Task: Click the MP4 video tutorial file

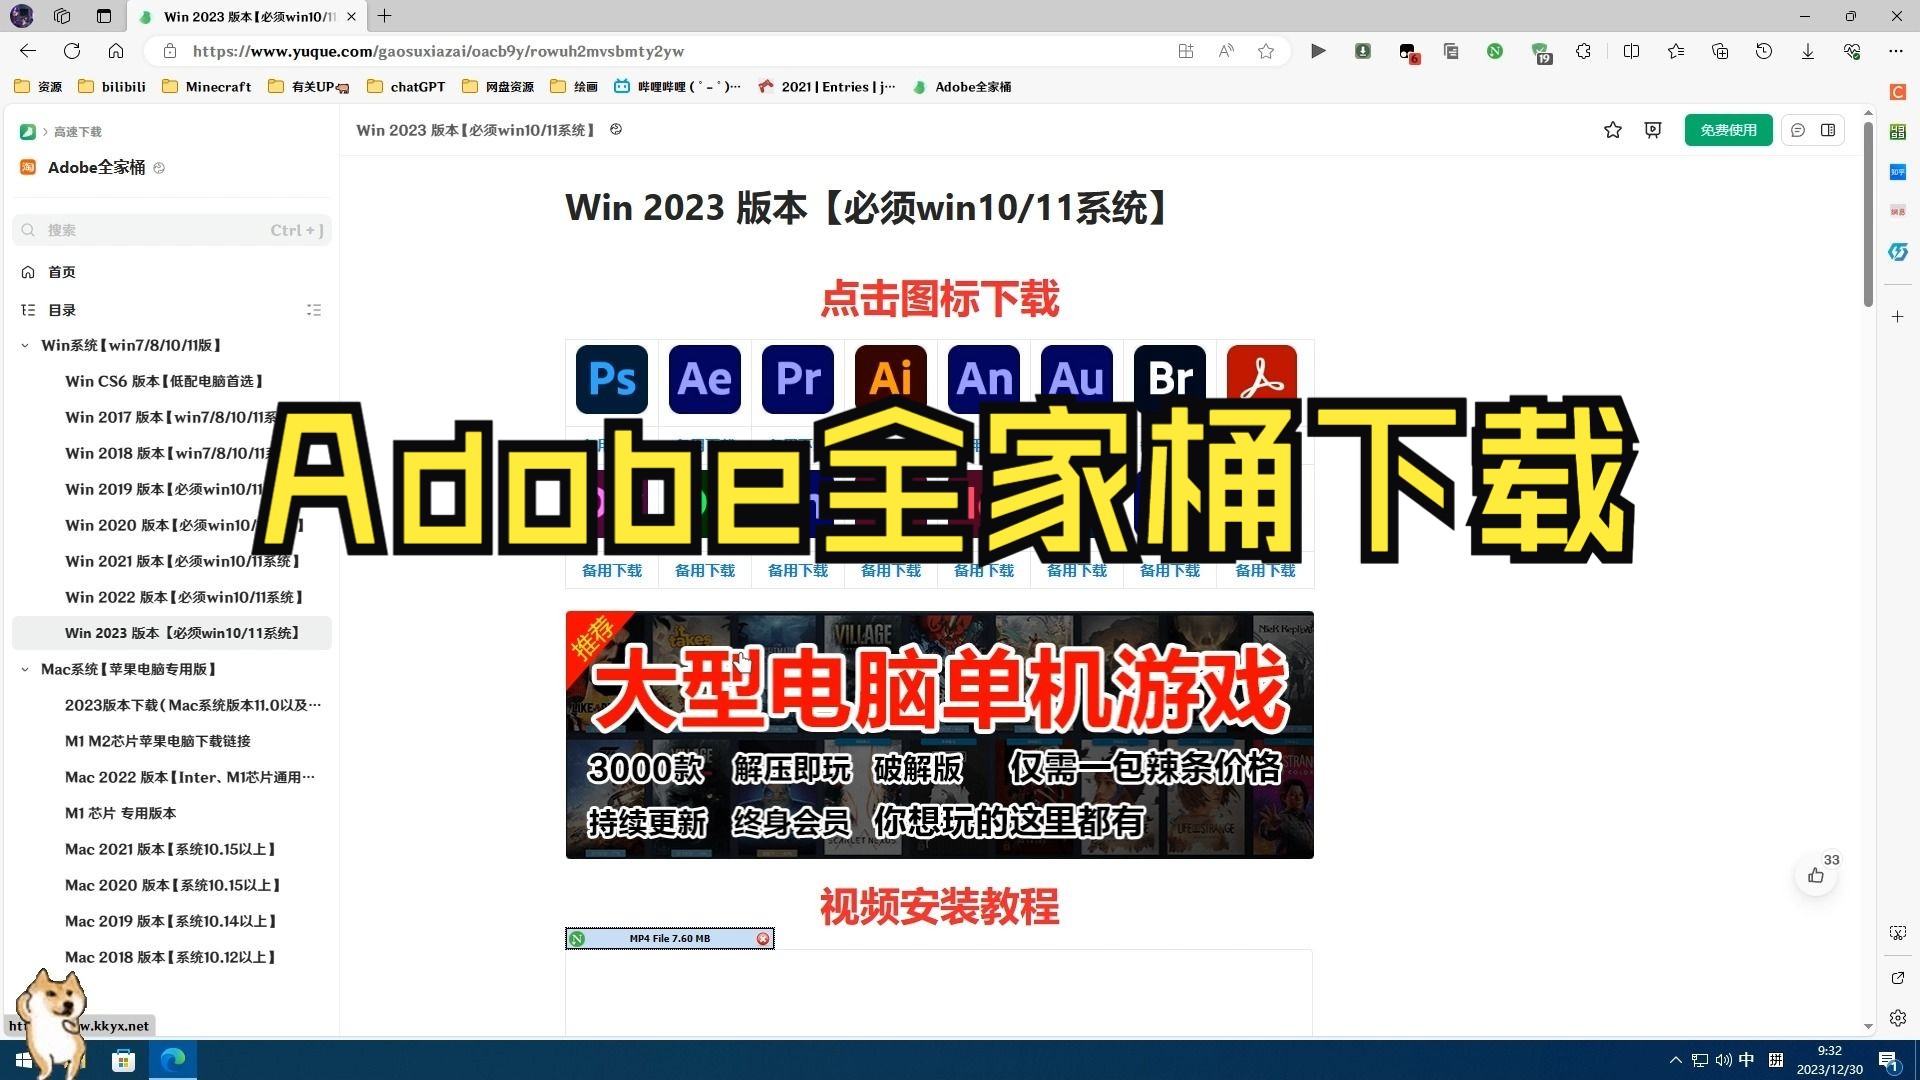Action: [669, 938]
